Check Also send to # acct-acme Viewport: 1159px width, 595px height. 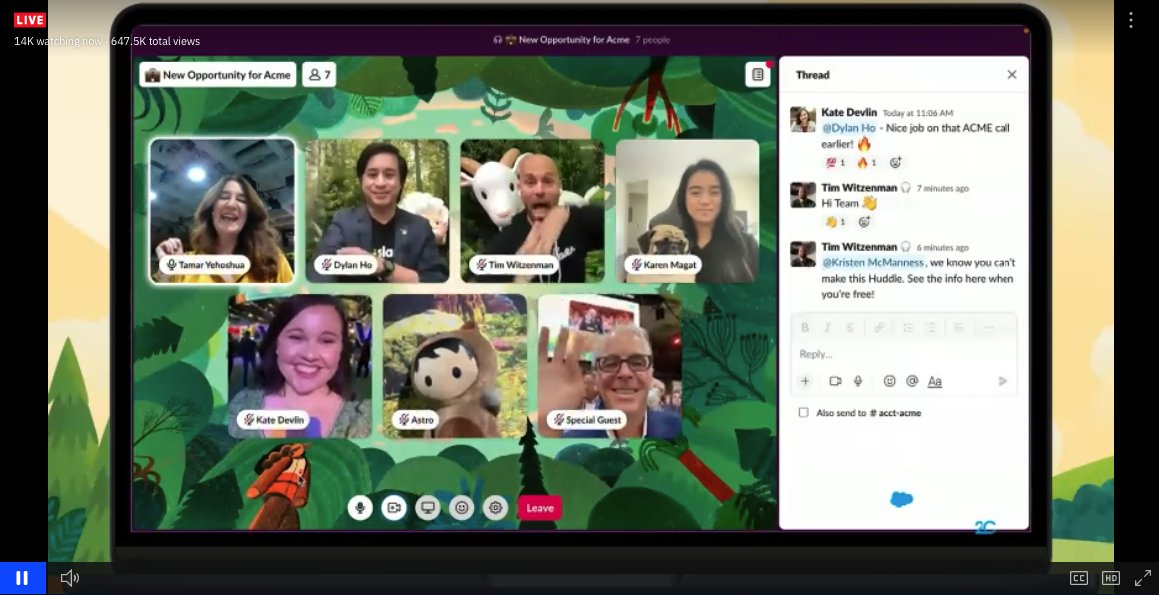[x=803, y=412]
